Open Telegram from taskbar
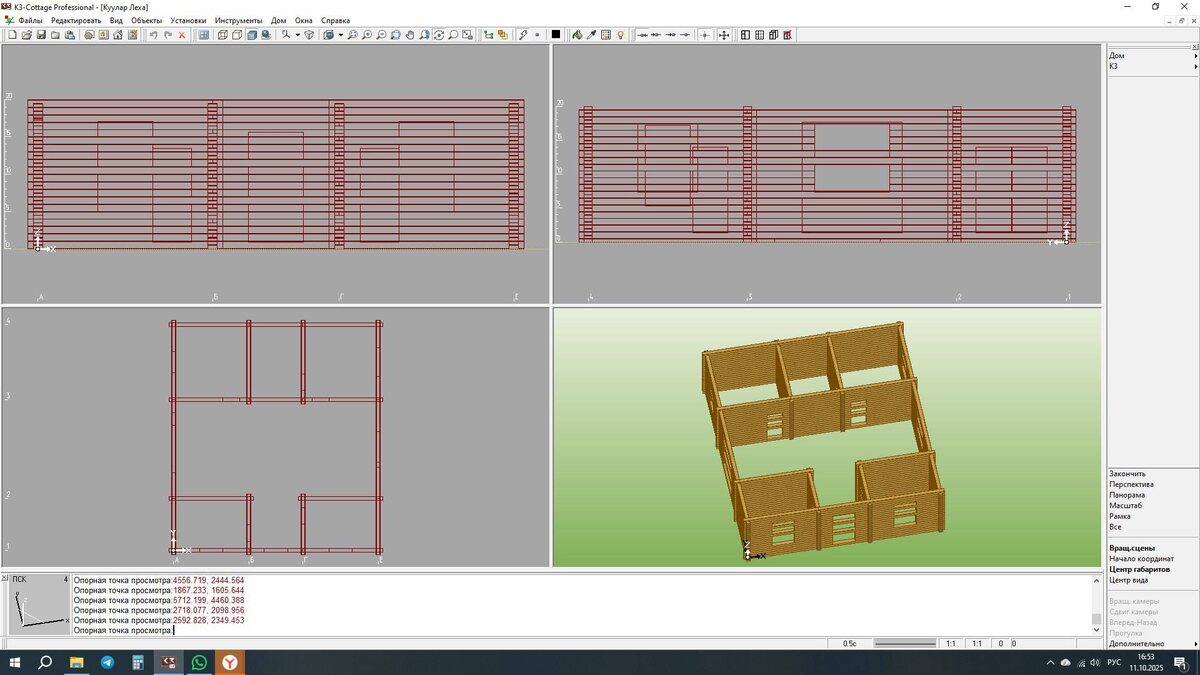 [107, 662]
